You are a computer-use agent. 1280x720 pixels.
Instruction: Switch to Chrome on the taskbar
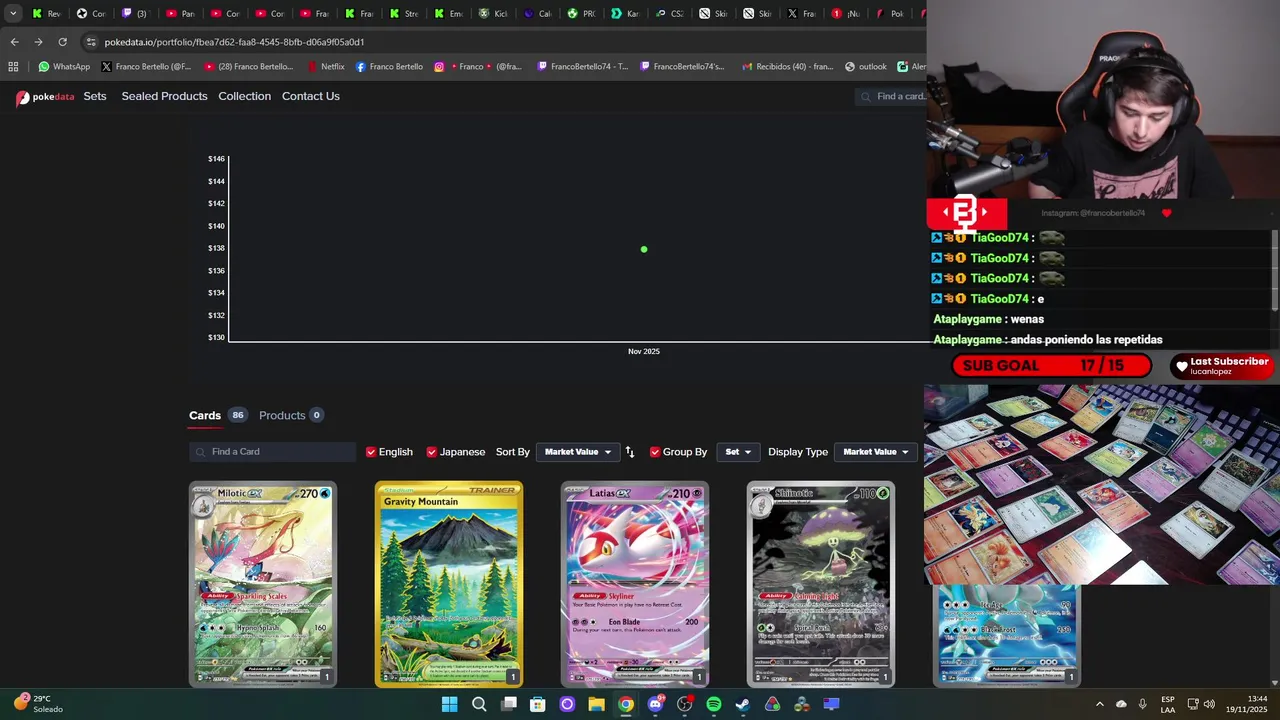tap(626, 704)
